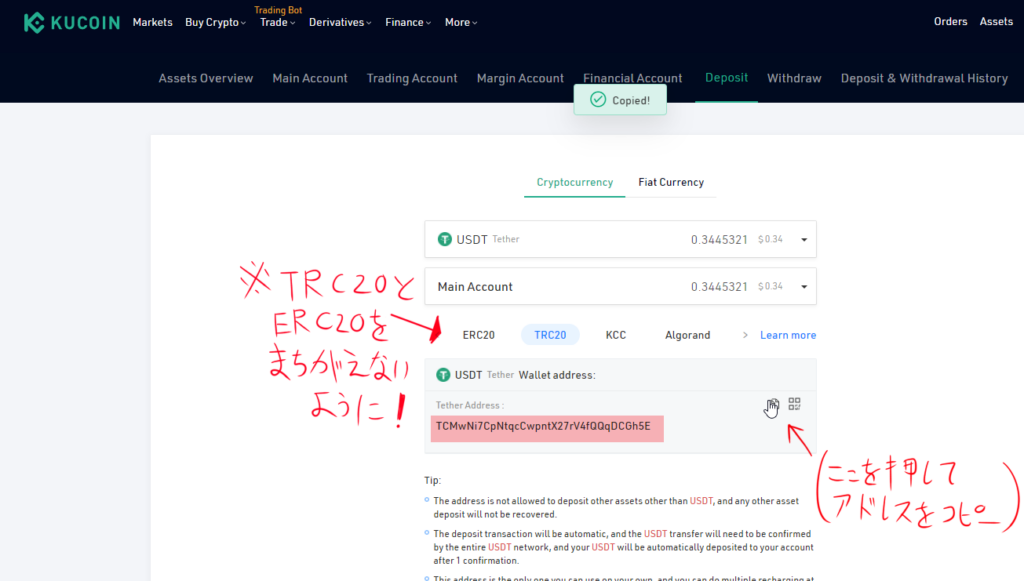Expand the Derivatives menu
The height and width of the screenshot is (581, 1024).
[340, 22]
